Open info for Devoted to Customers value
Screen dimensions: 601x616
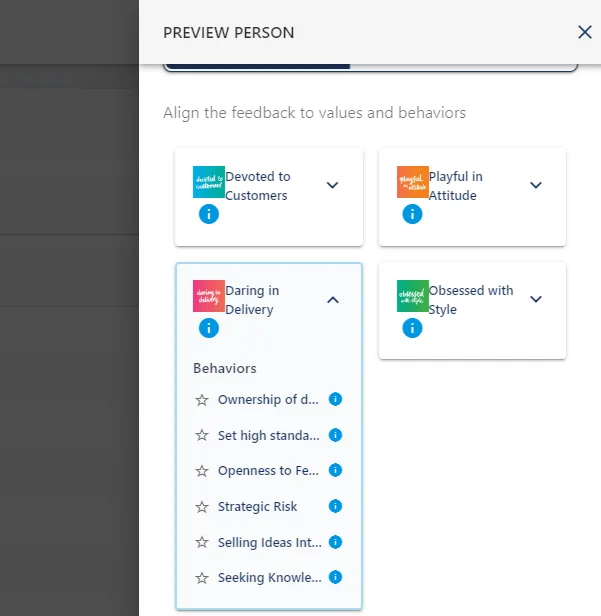(209, 214)
